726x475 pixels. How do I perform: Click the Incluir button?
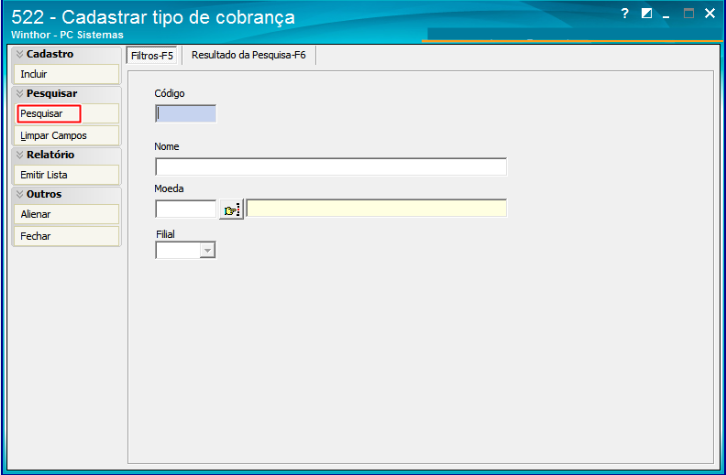point(67,74)
